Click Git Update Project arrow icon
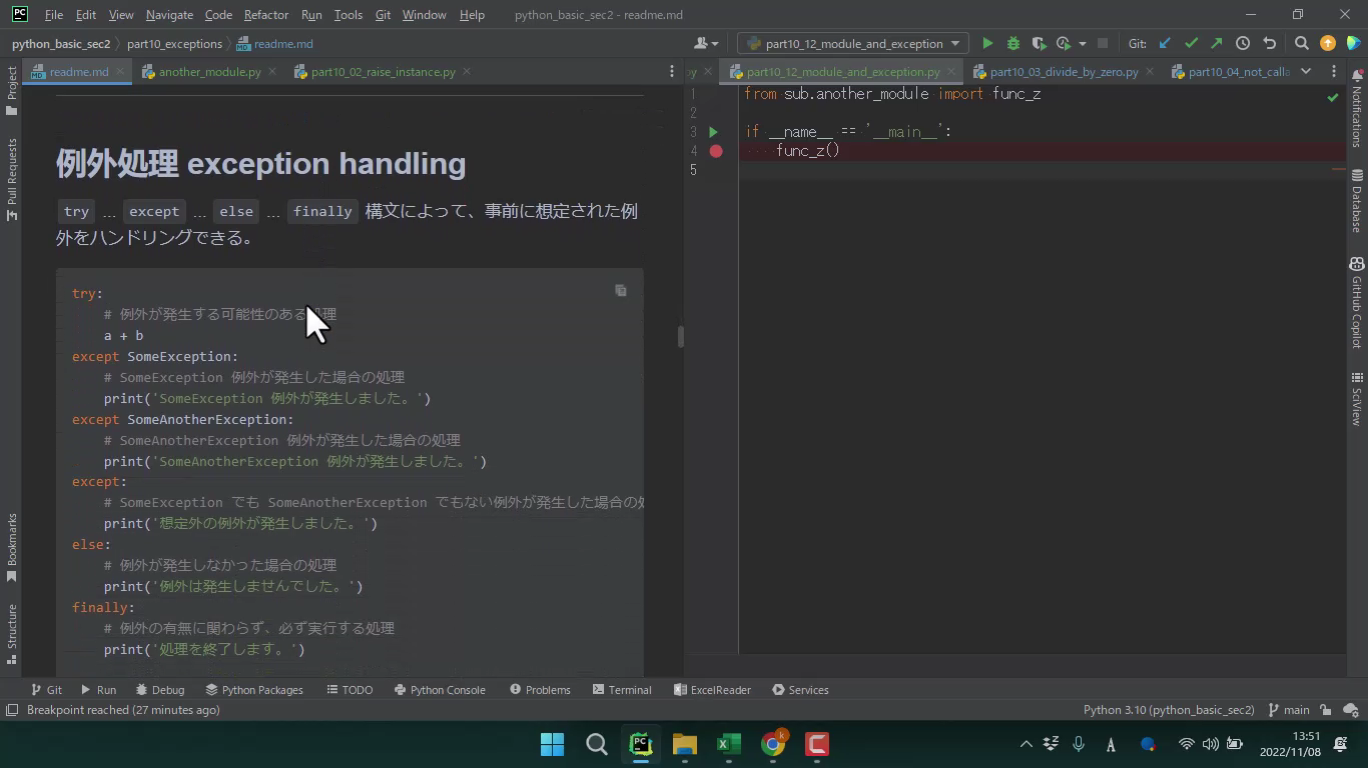This screenshot has width=1368, height=768. tap(1165, 43)
